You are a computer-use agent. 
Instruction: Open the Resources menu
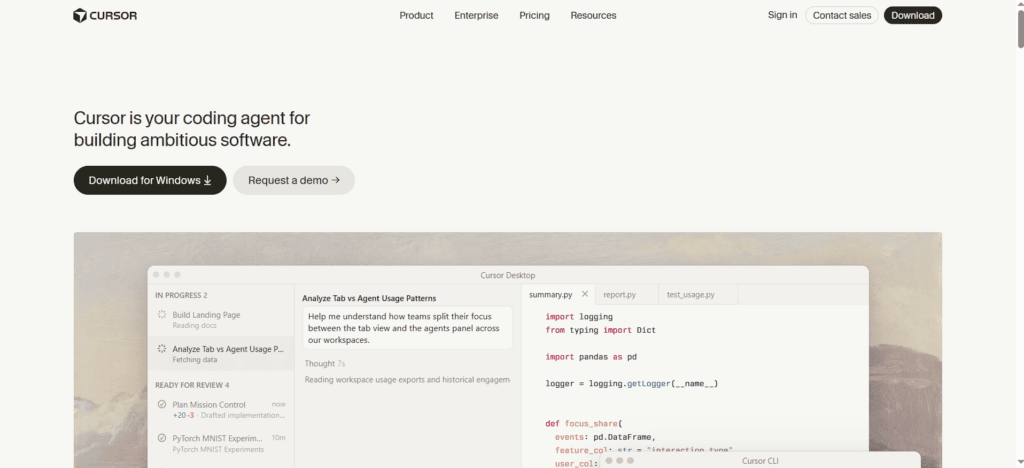[593, 15]
